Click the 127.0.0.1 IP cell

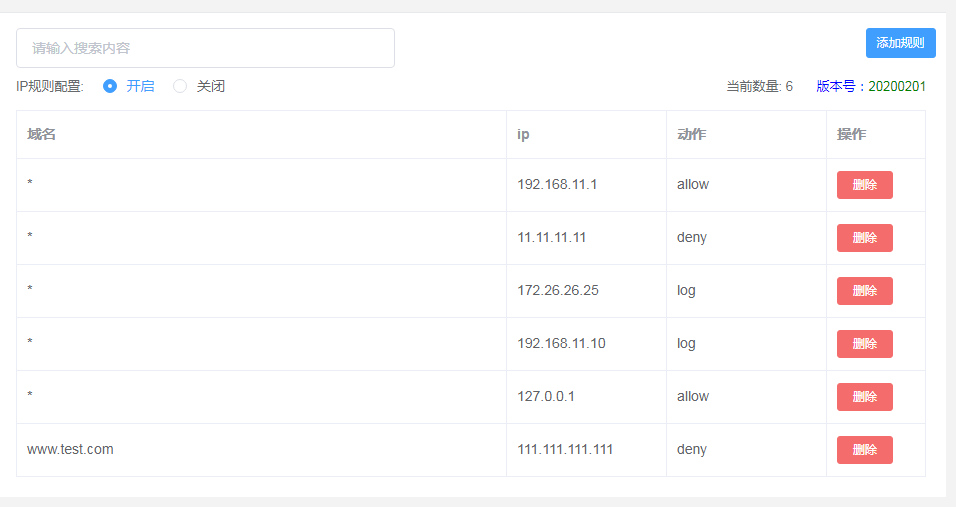(x=546, y=397)
